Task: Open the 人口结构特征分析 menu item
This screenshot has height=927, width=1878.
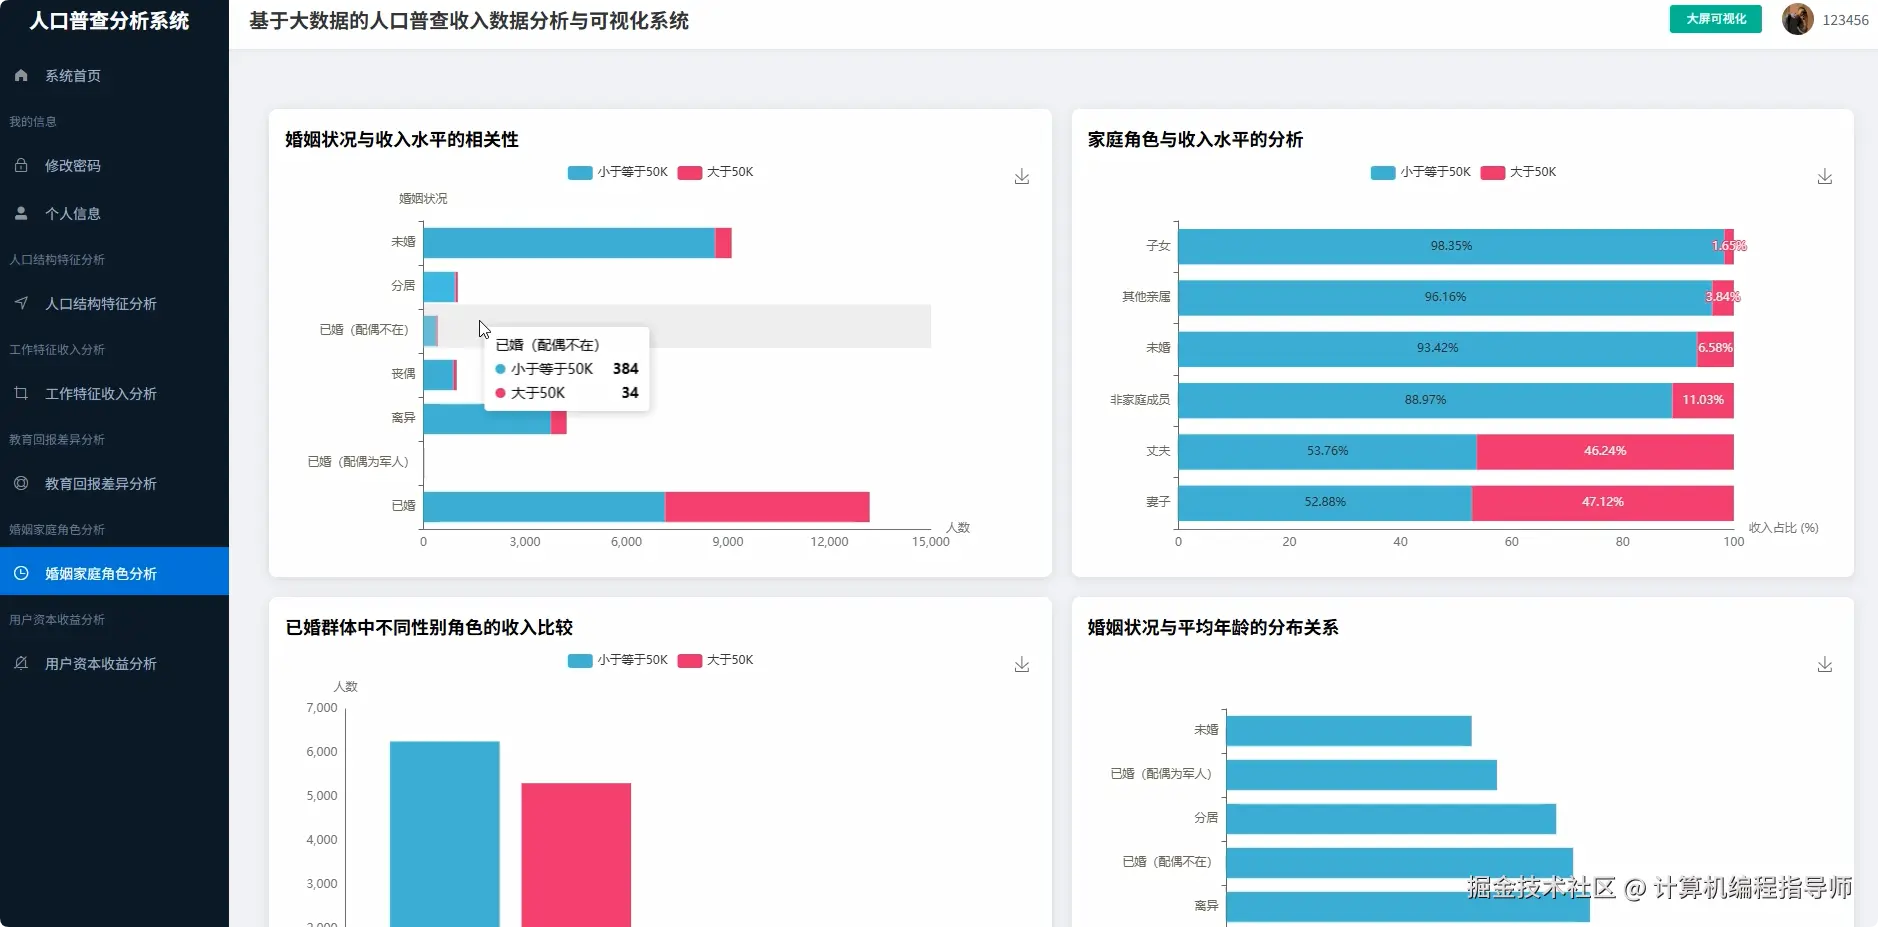Action: coord(114,303)
